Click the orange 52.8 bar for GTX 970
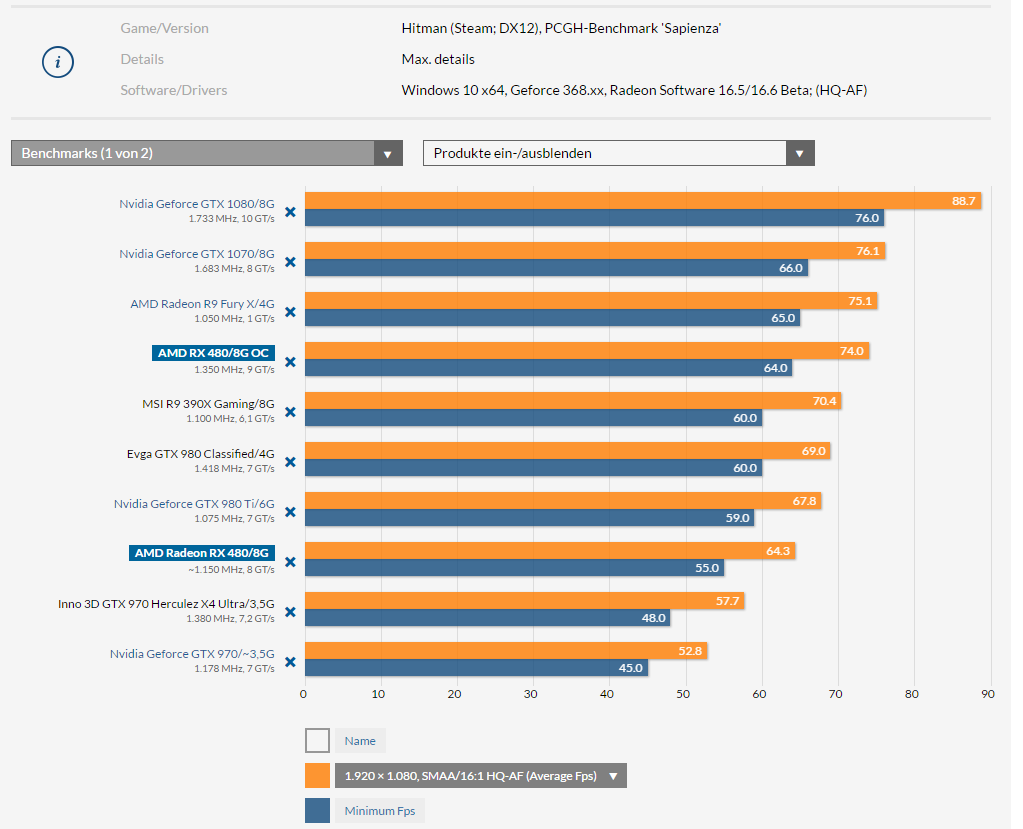Viewport: 1023px width, 829px height. [x=506, y=651]
